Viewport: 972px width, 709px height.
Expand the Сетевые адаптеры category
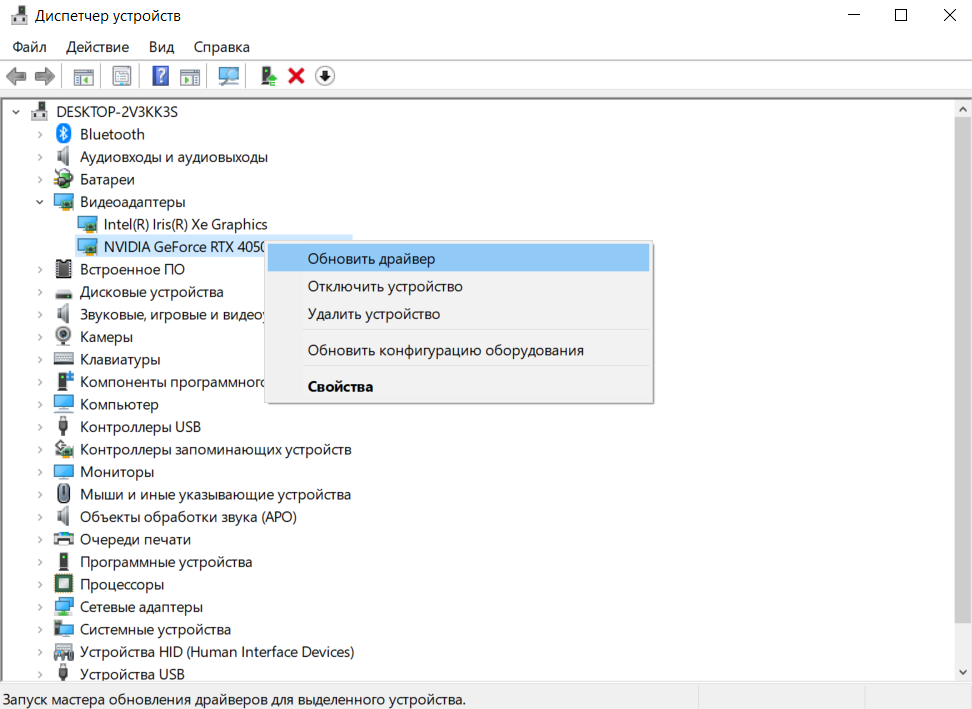tap(40, 607)
